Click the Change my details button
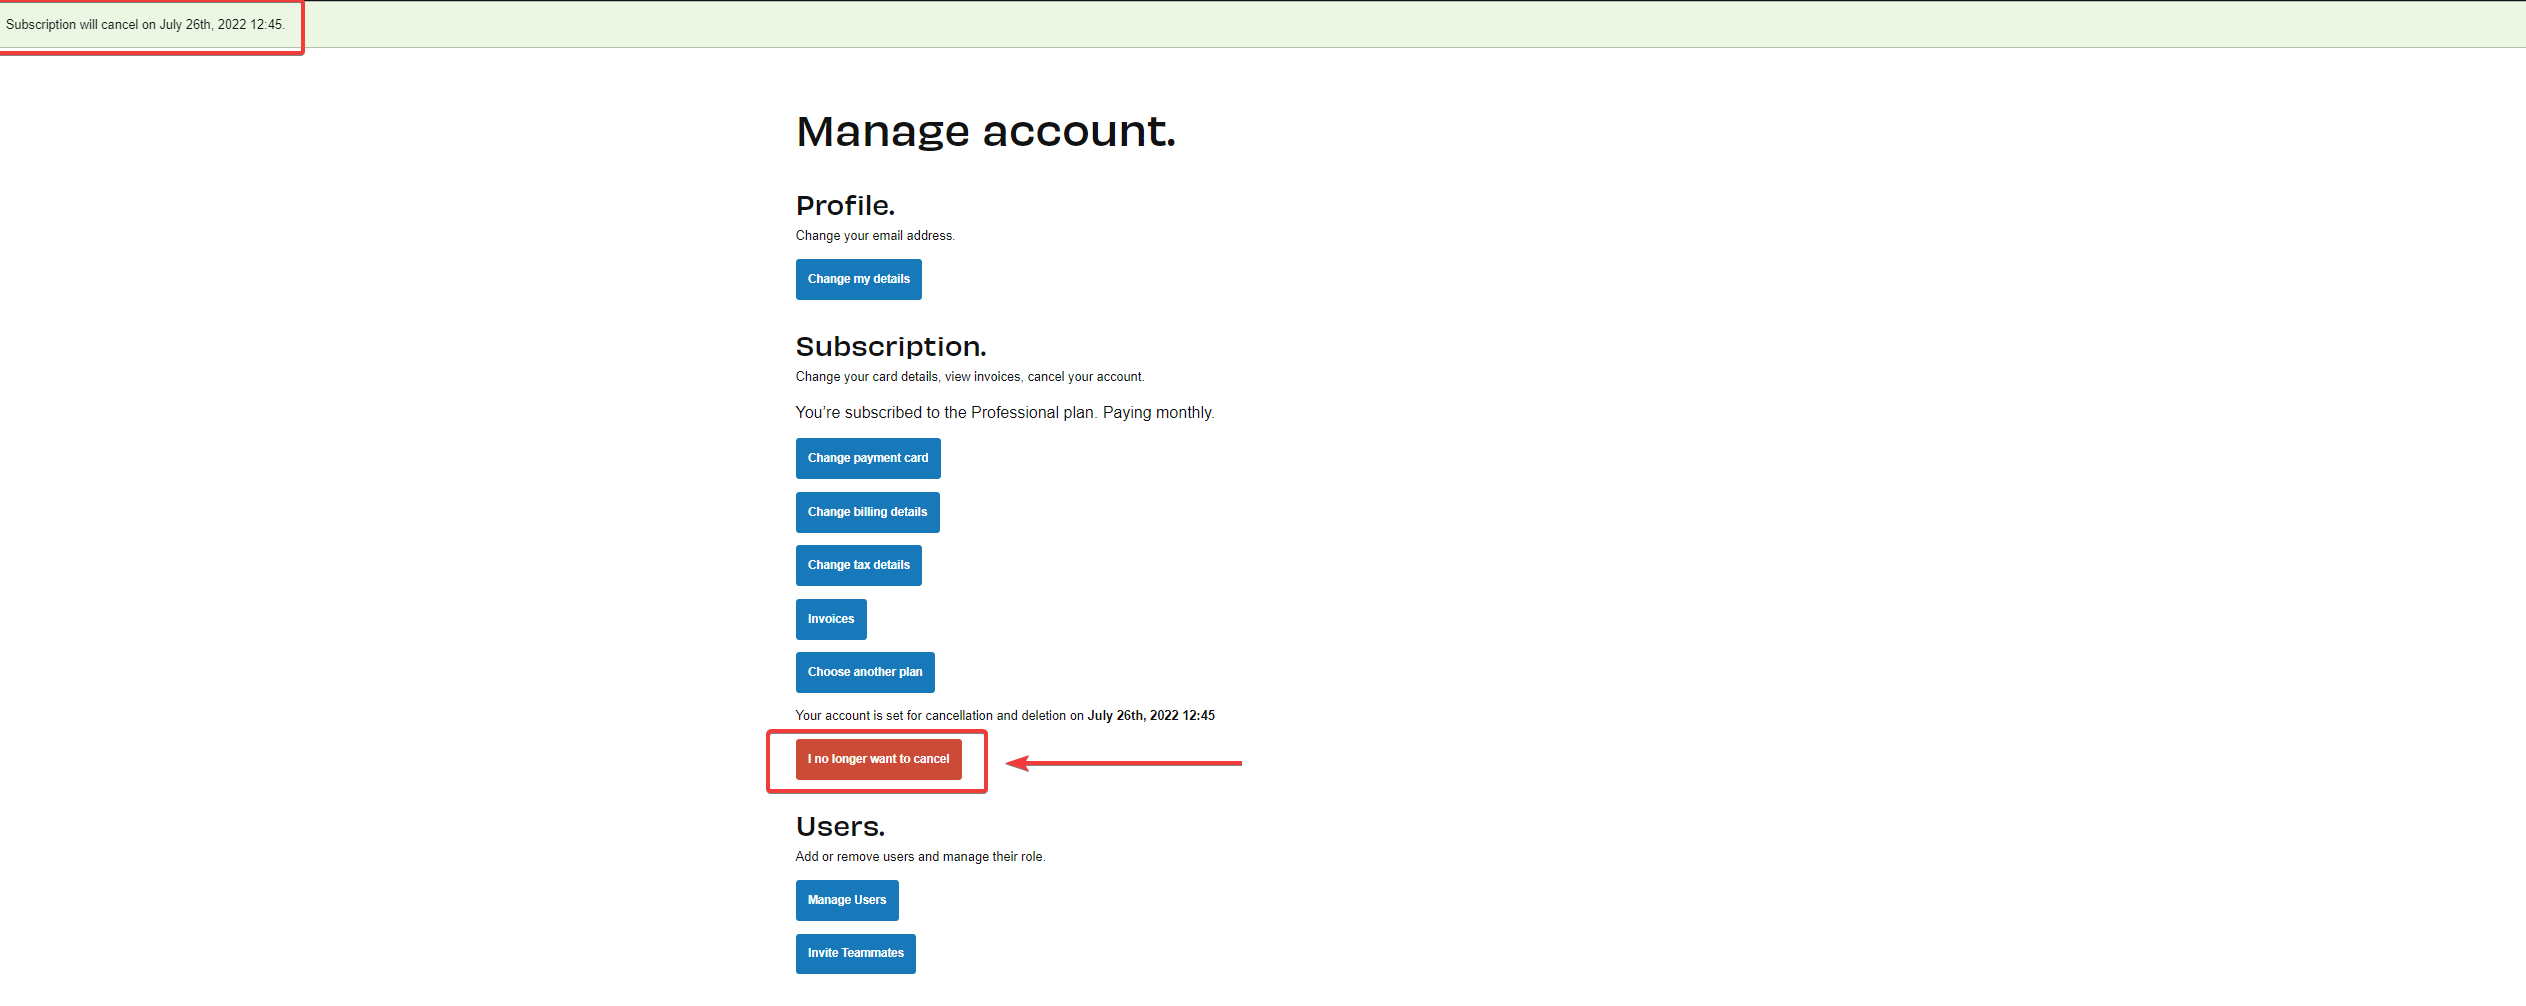The height and width of the screenshot is (1006, 2526). click(858, 279)
